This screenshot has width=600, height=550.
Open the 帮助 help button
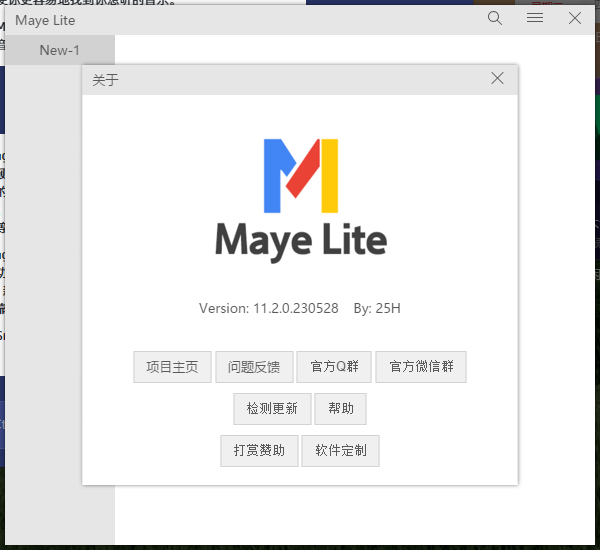pos(341,409)
